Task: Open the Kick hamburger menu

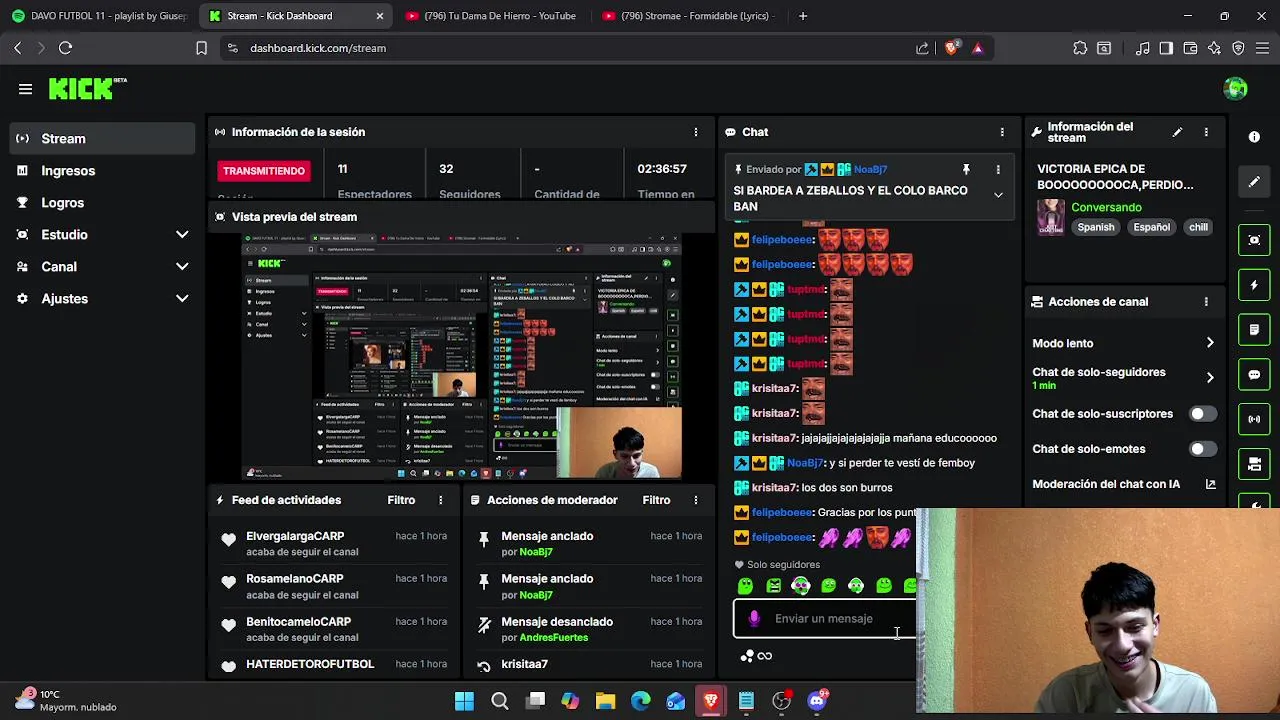Action: pos(25,89)
